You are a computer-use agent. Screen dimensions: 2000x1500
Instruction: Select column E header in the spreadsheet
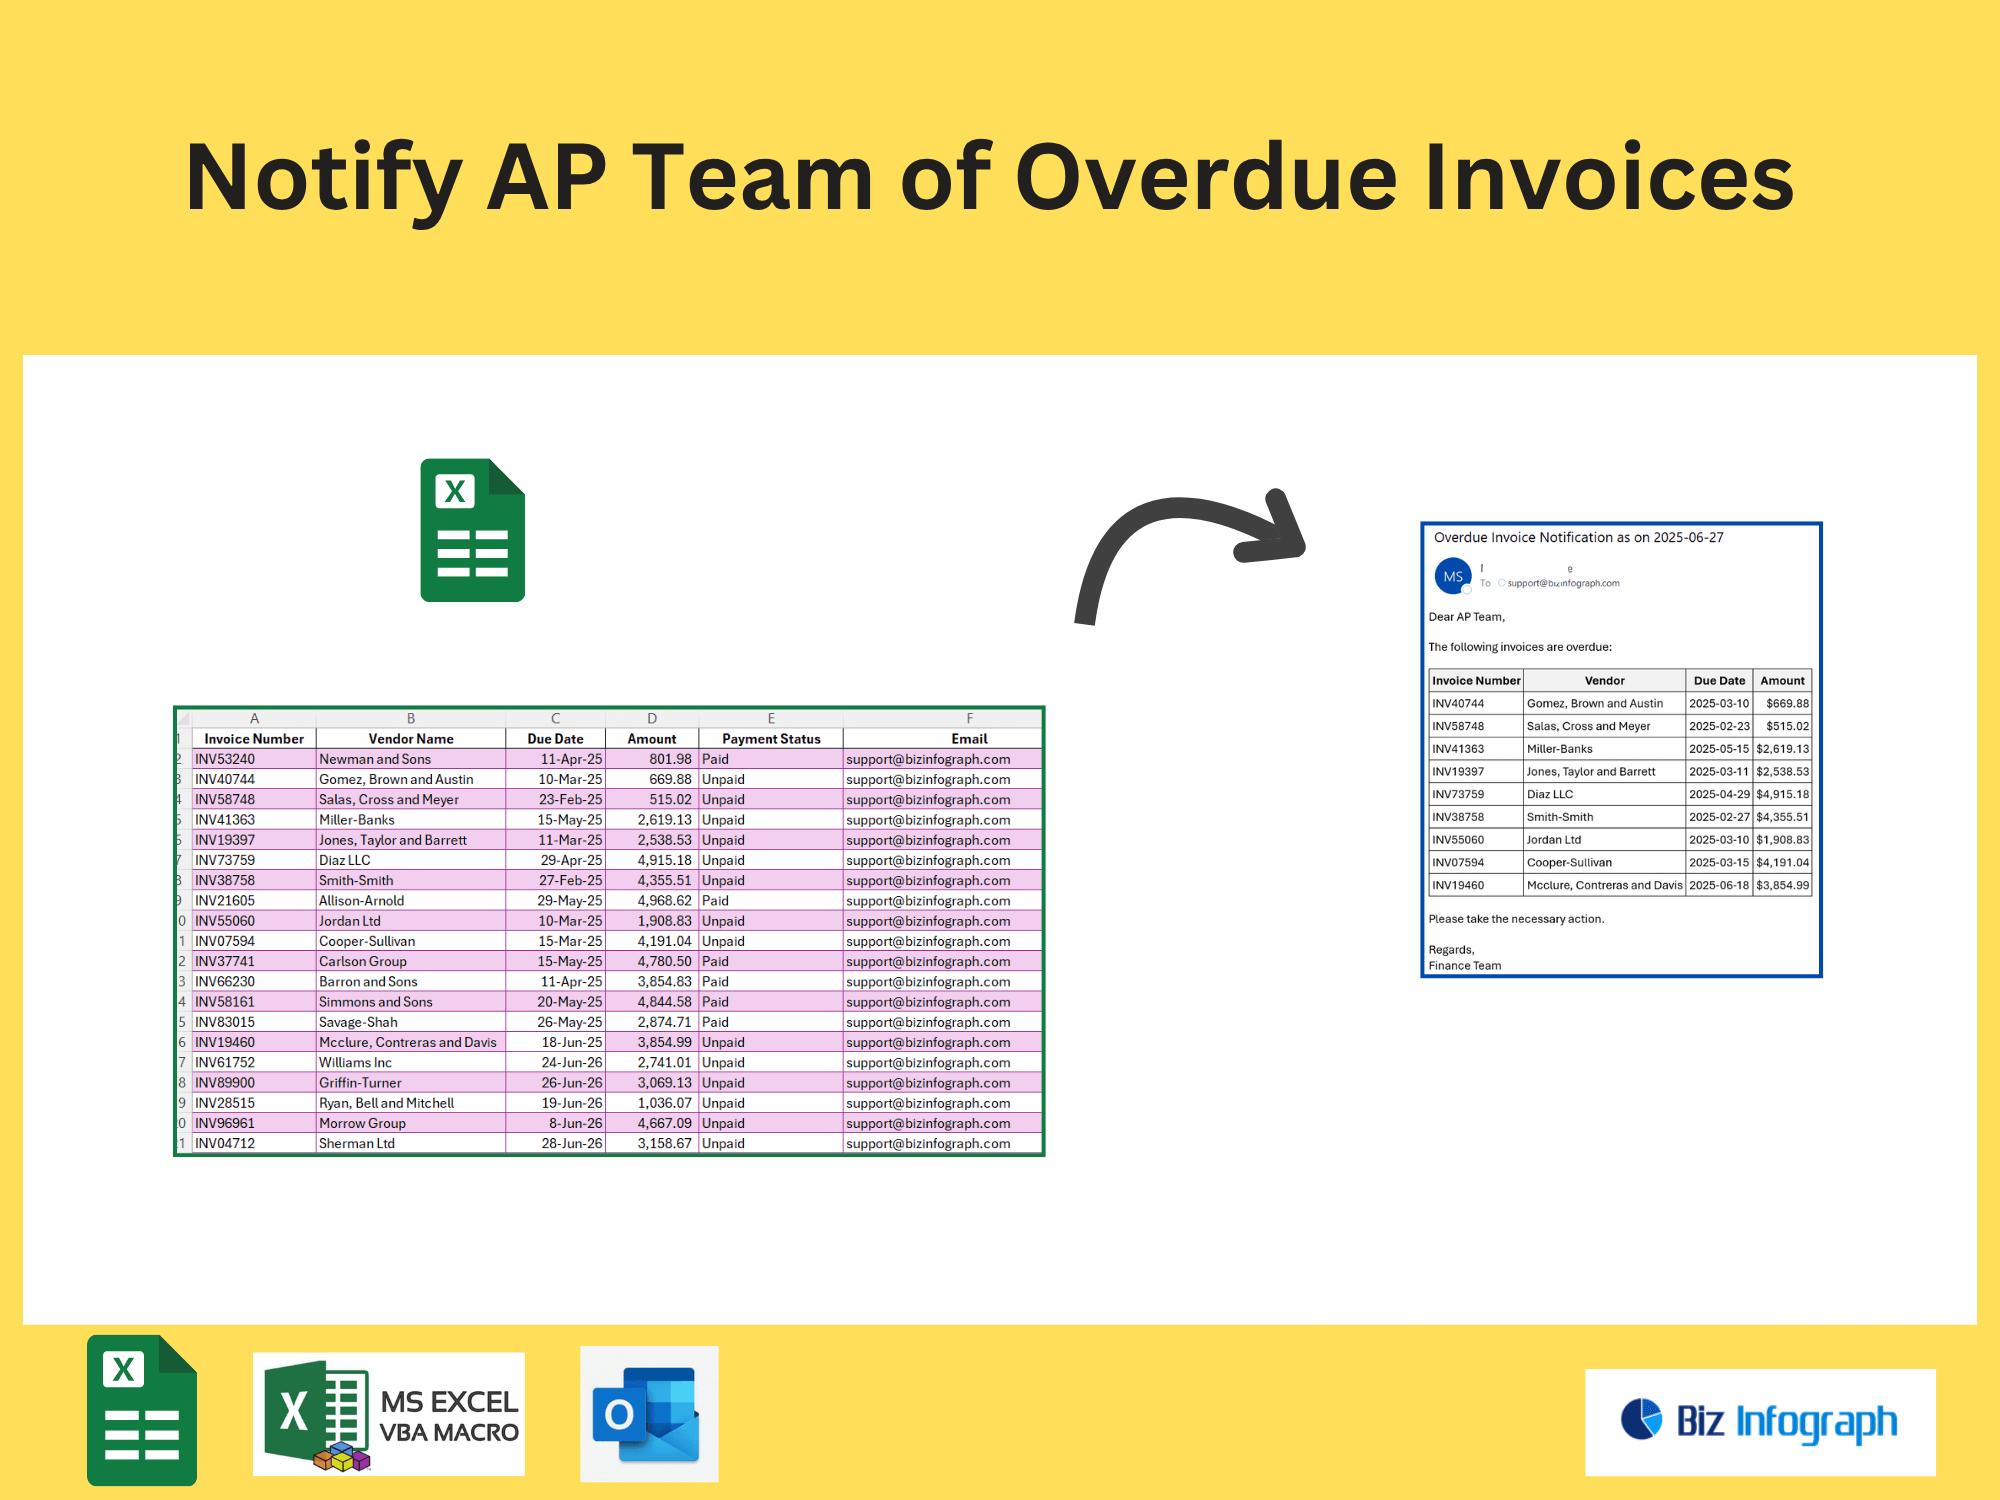click(771, 718)
